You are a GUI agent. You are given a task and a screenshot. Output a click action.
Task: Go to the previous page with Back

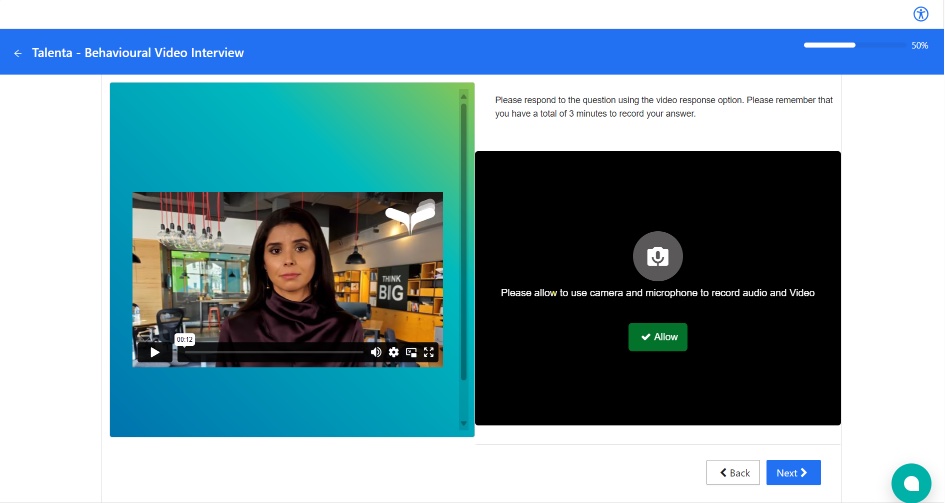coord(733,473)
